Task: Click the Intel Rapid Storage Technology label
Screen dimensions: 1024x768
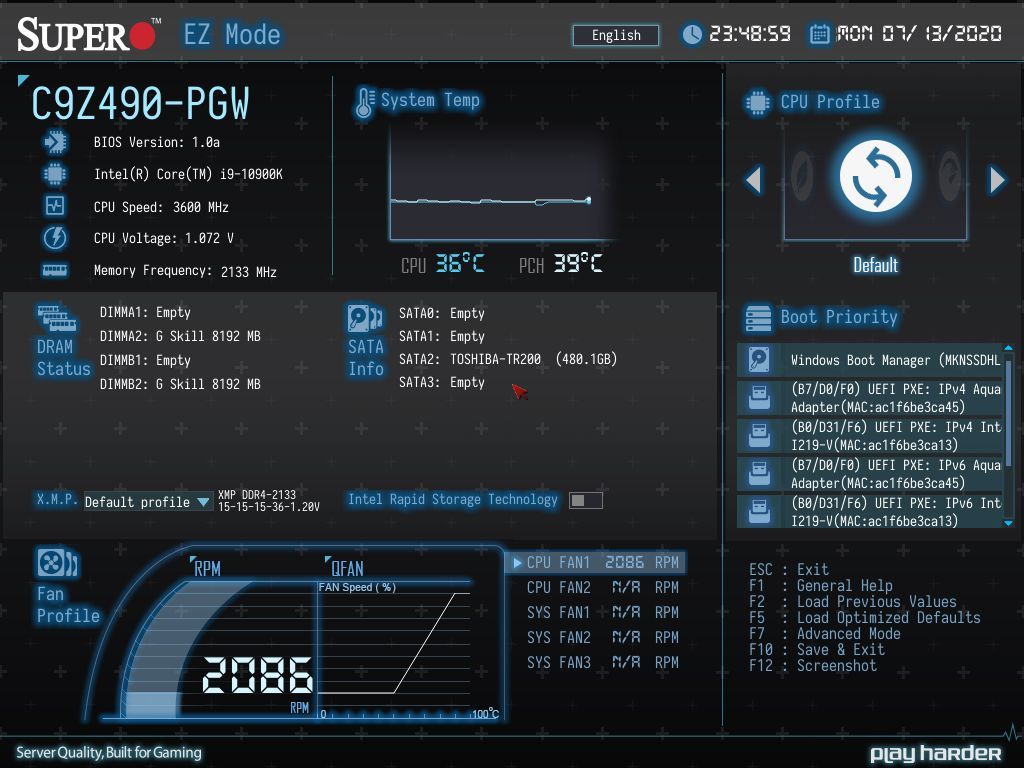Action: tap(453, 500)
